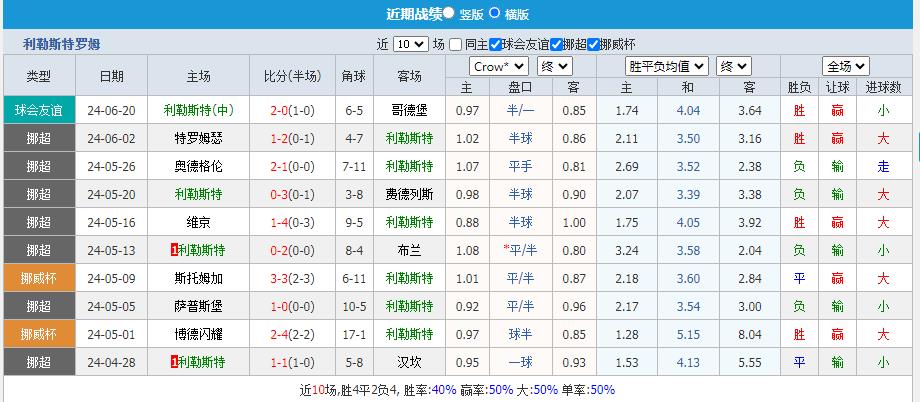The image size is (920, 402).
Task: Enable the 同主 checkbox
Action: pyautogui.click(x=456, y=44)
